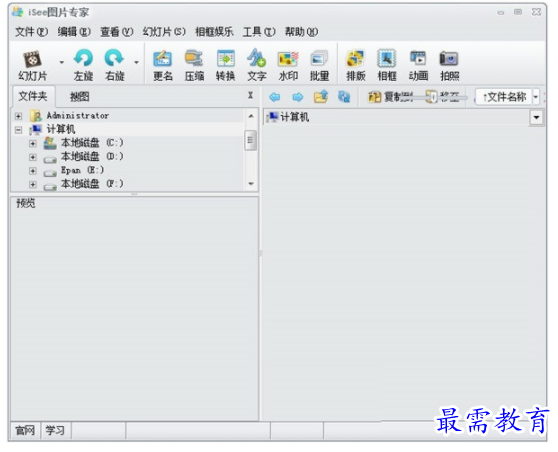Select Administrator in folder tree
Screen dimensions: 558x452
[x=78, y=116]
